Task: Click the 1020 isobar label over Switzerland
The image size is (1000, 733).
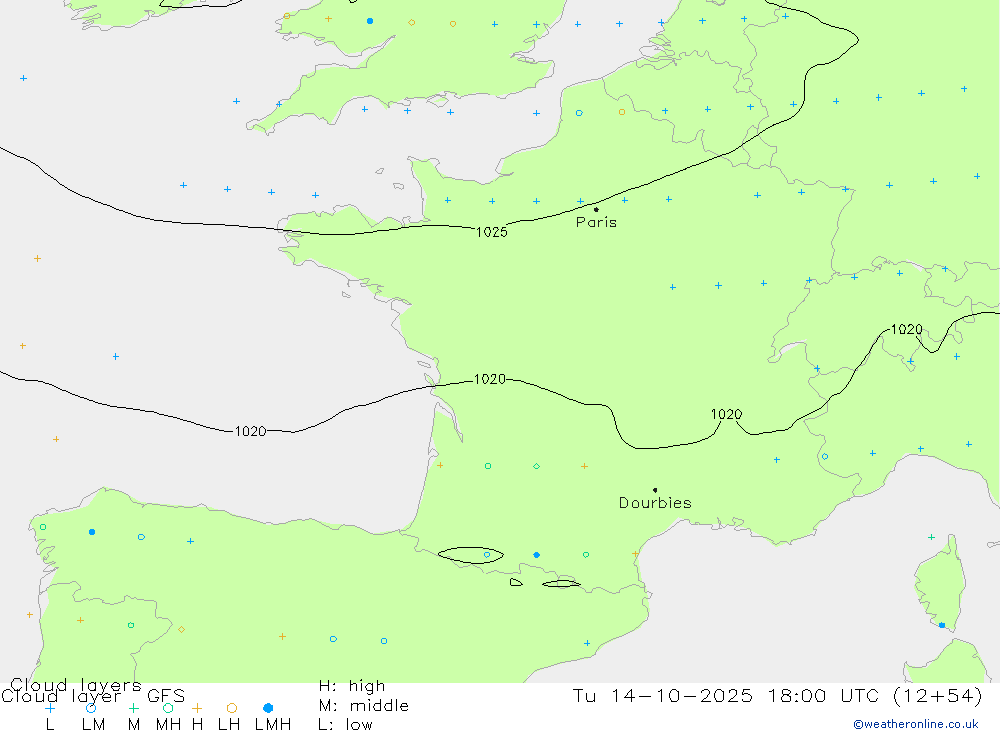Action: click(906, 329)
